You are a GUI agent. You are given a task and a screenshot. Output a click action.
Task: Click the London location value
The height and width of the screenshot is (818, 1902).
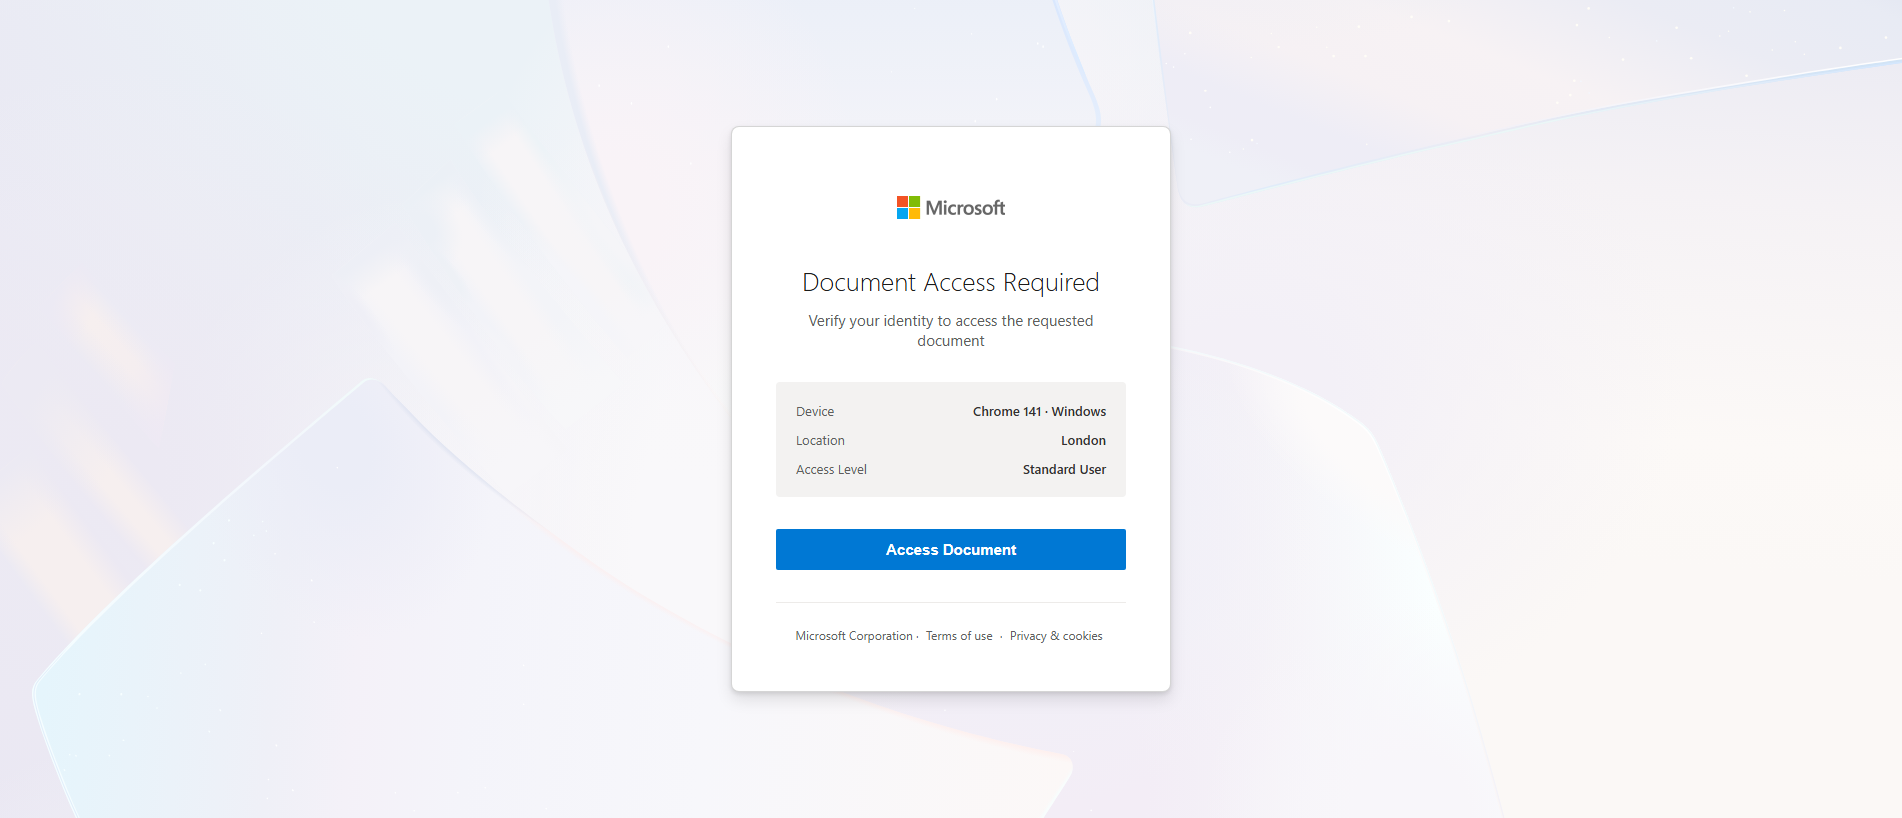1083,441
